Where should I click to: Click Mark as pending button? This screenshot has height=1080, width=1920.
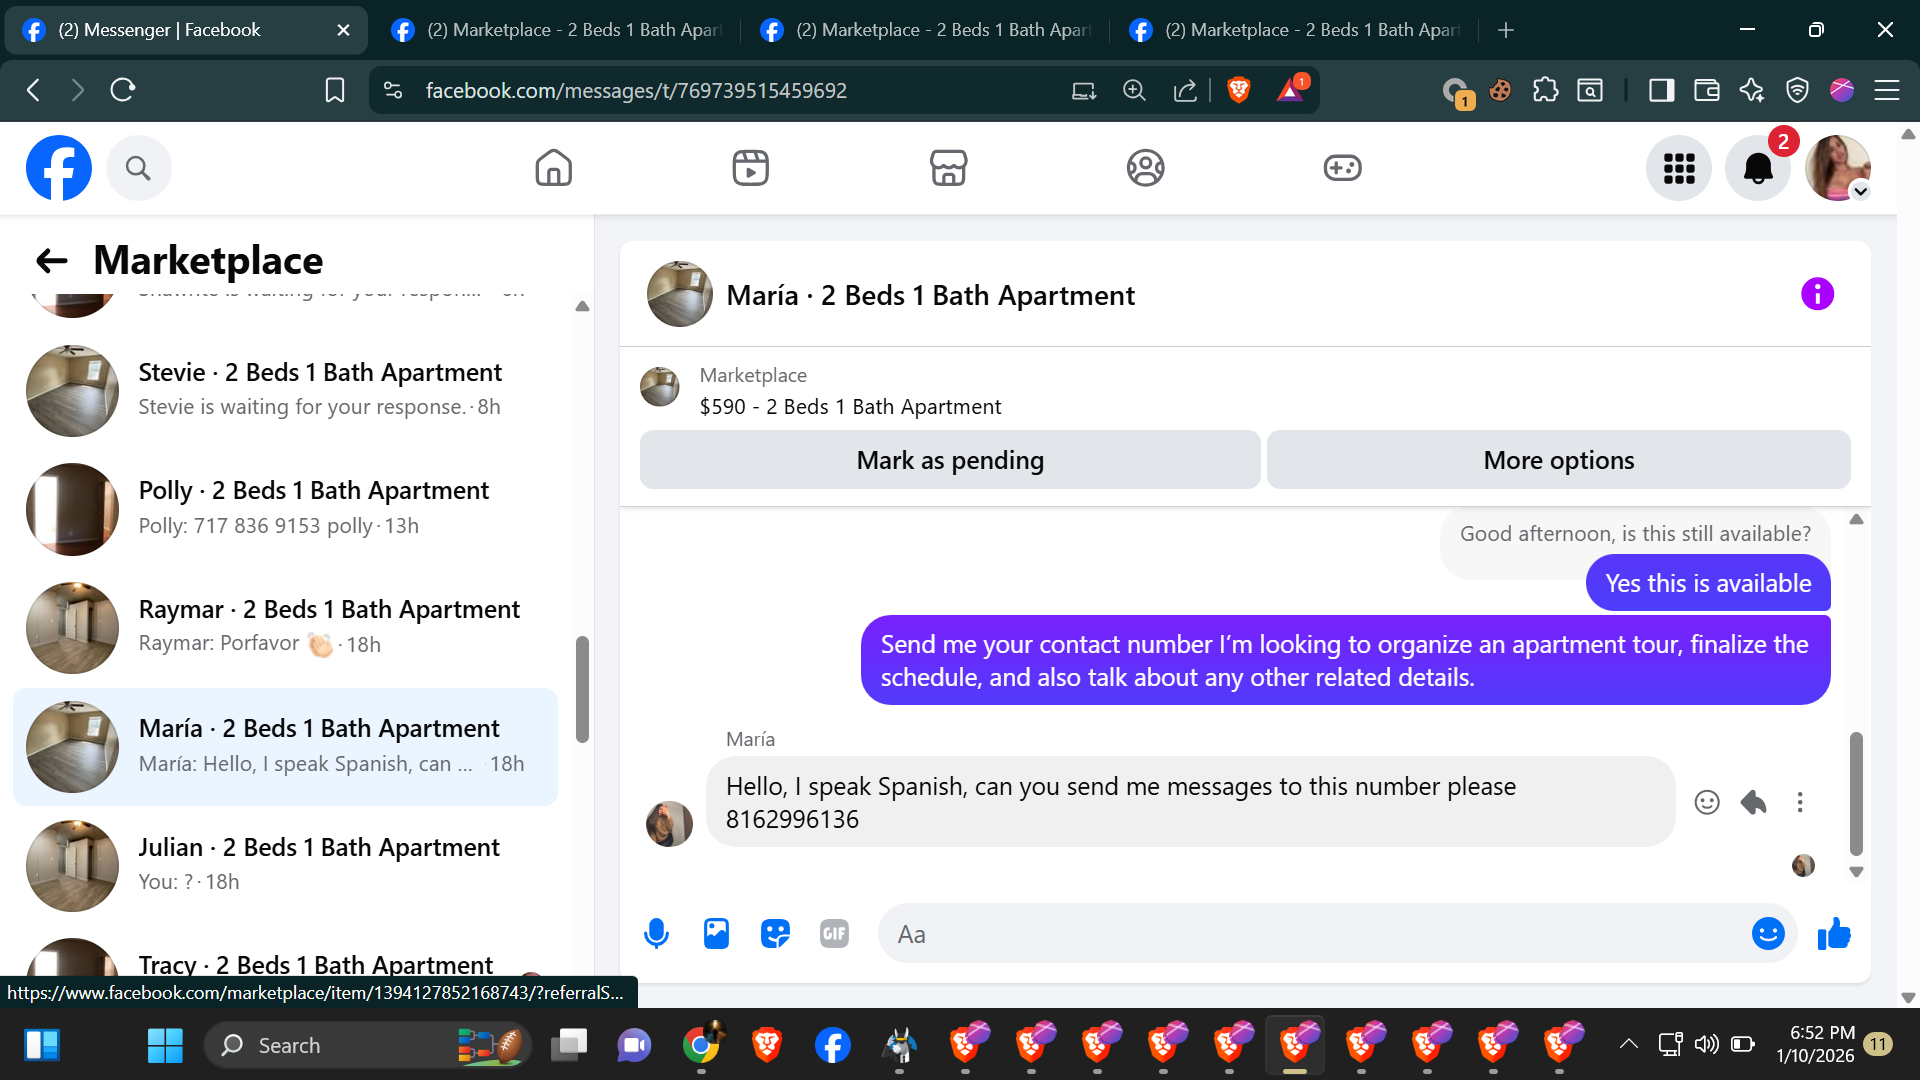(x=949, y=460)
